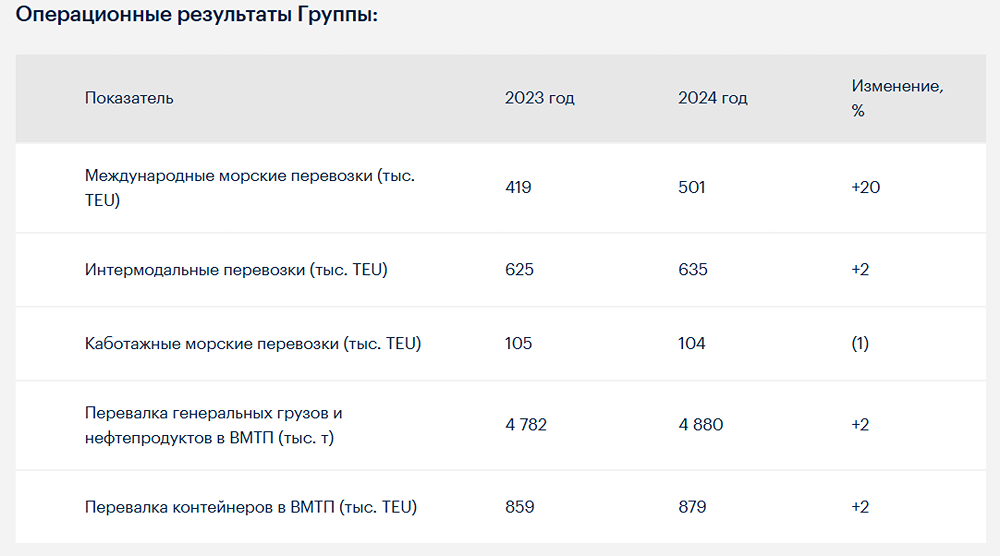Click the "Показатель" column header
Viewport: 1000px width, 556px height.
point(129,98)
